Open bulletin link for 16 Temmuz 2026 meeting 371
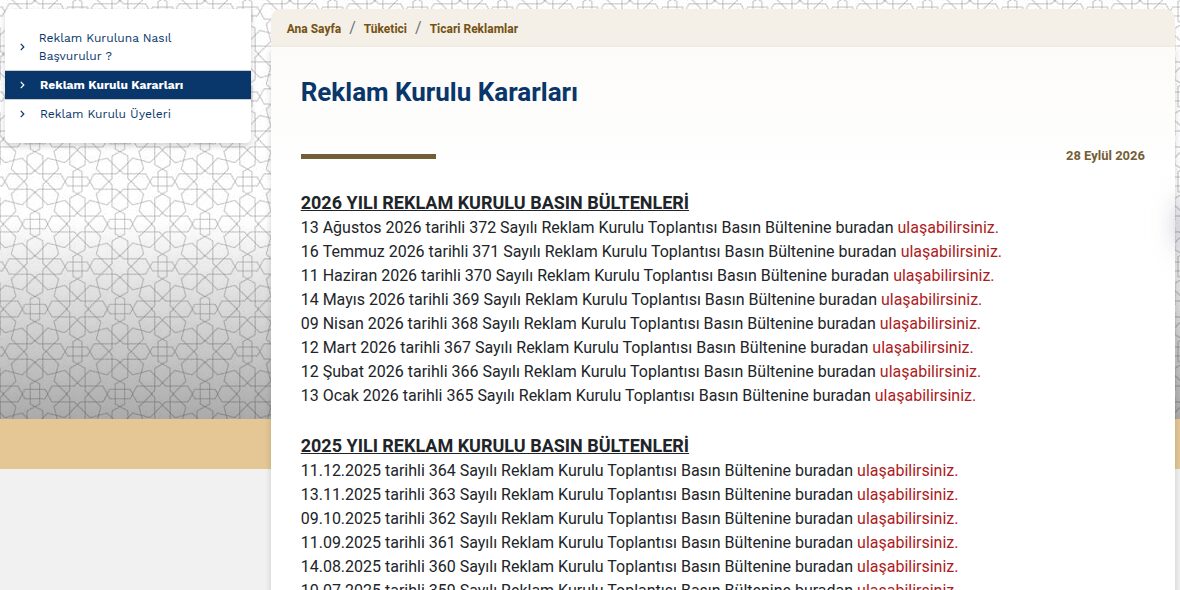 click(x=951, y=251)
